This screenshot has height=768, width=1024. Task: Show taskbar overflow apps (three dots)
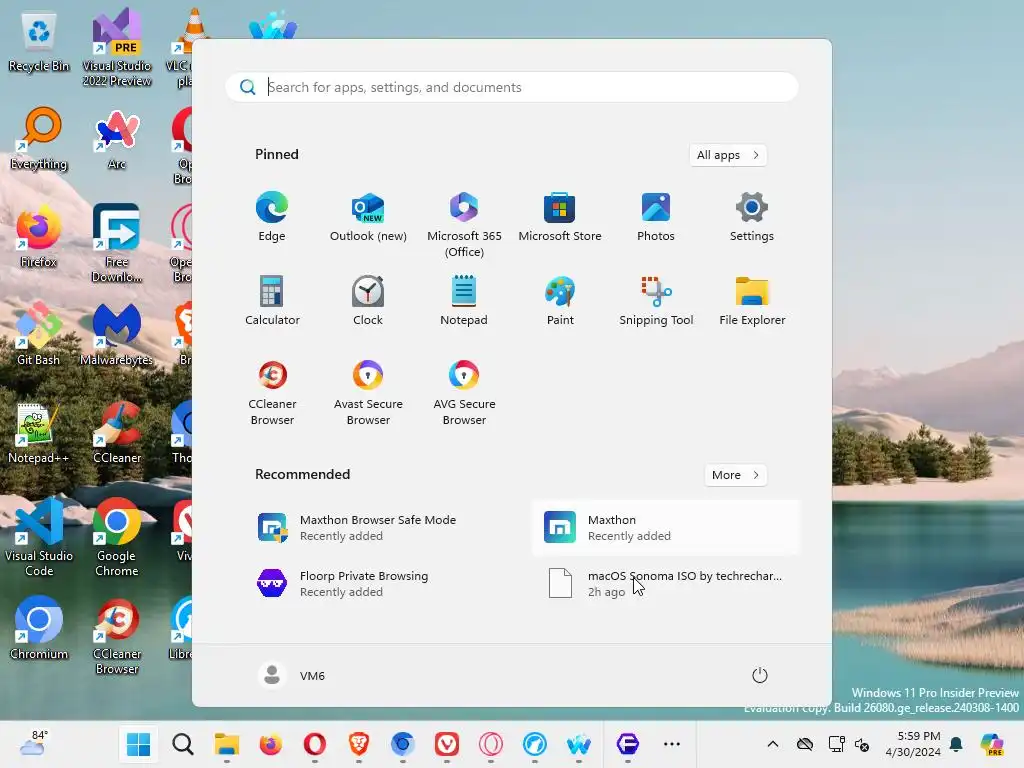[671, 744]
